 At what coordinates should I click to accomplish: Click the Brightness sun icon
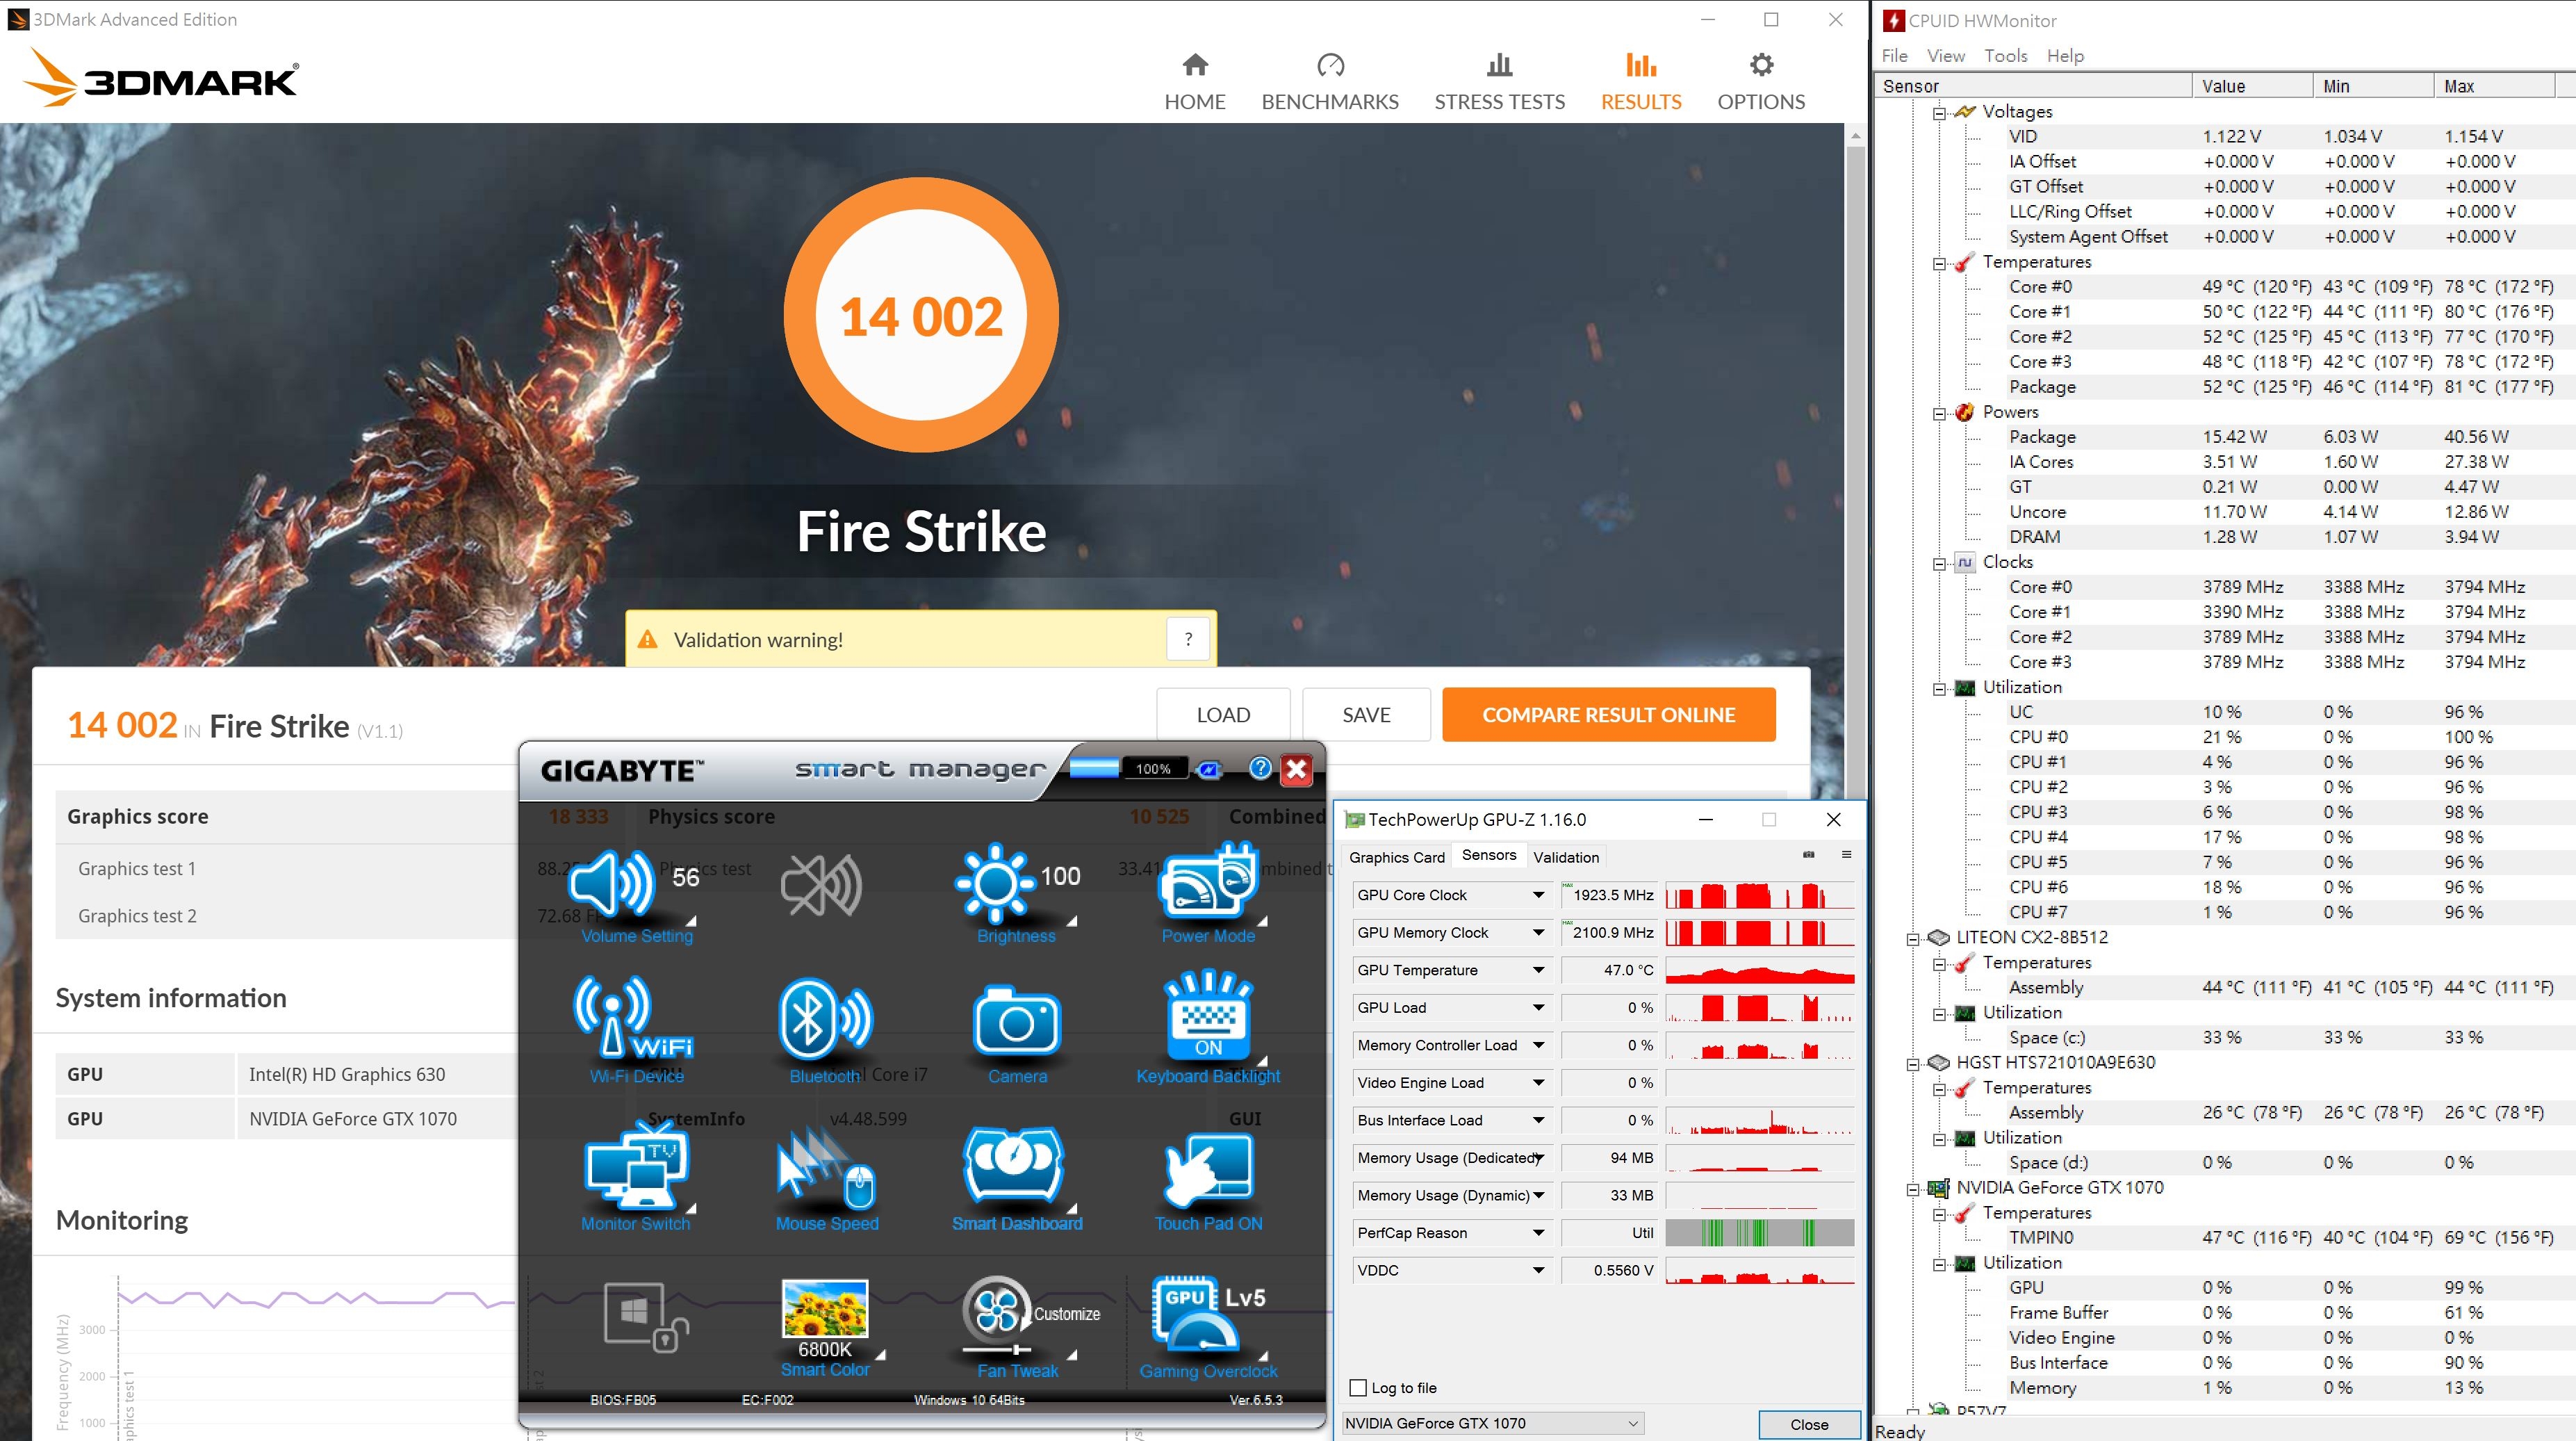[994, 883]
